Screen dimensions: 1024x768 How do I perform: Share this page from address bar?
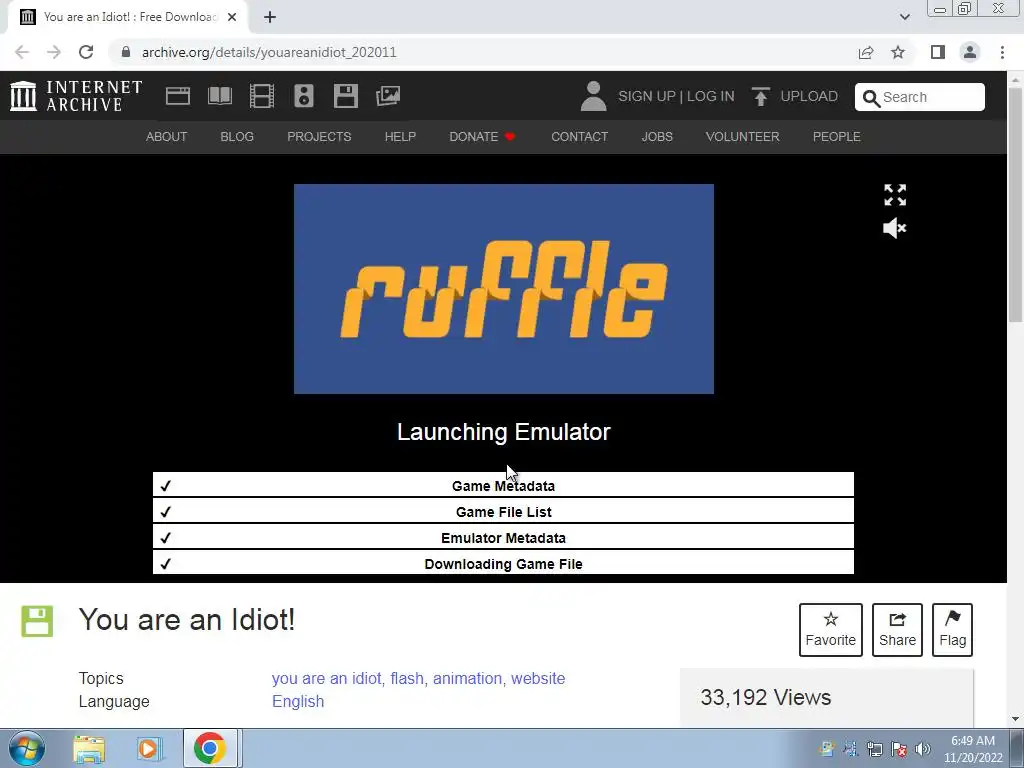point(866,52)
